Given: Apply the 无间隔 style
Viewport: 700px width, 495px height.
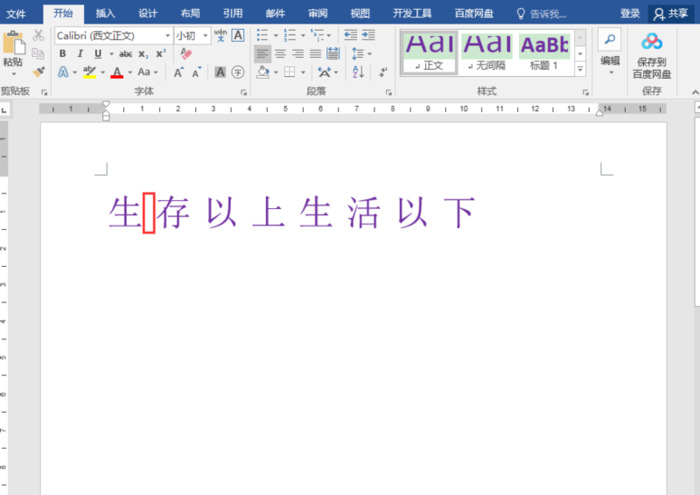Looking at the screenshot, I should click(x=487, y=53).
